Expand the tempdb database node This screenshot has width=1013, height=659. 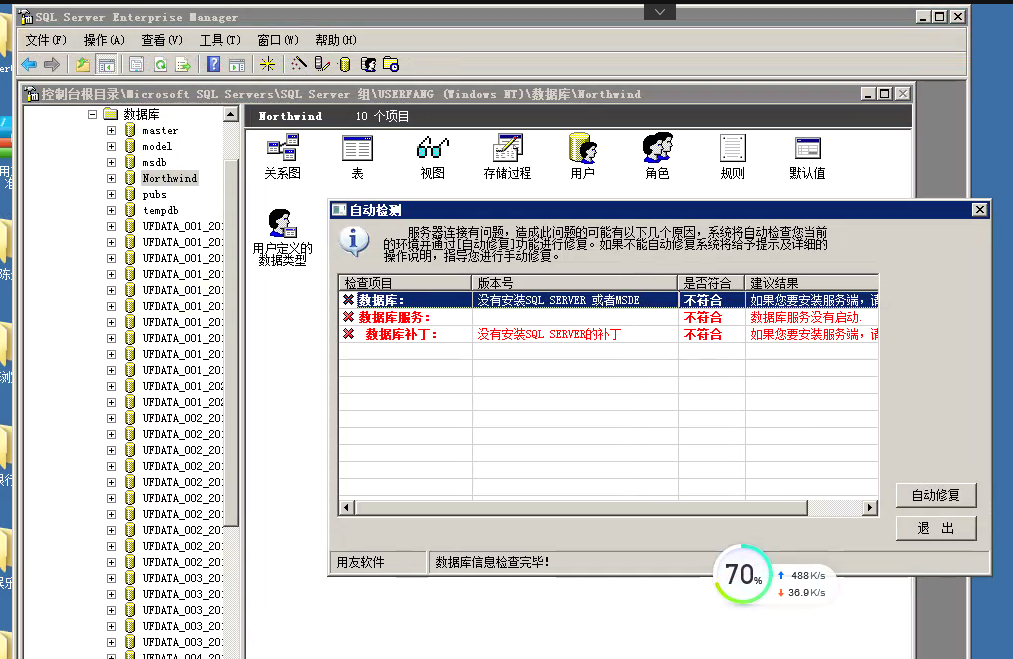(111, 211)
